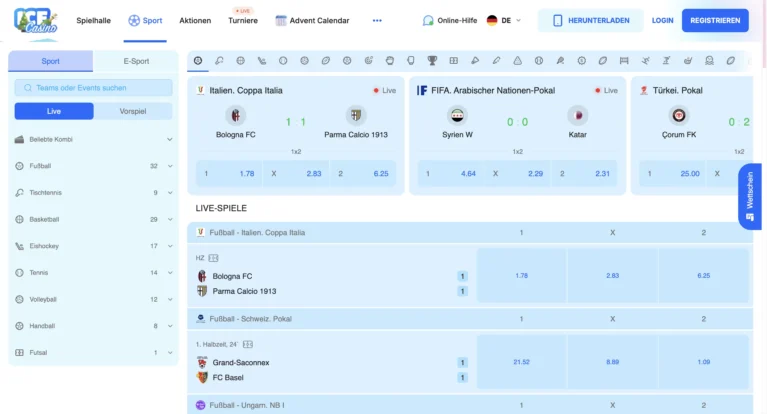Click the Eishockey icon in the sidebar
The width and height of the screenshot is (767, 414).
click(x=20, y=246)
